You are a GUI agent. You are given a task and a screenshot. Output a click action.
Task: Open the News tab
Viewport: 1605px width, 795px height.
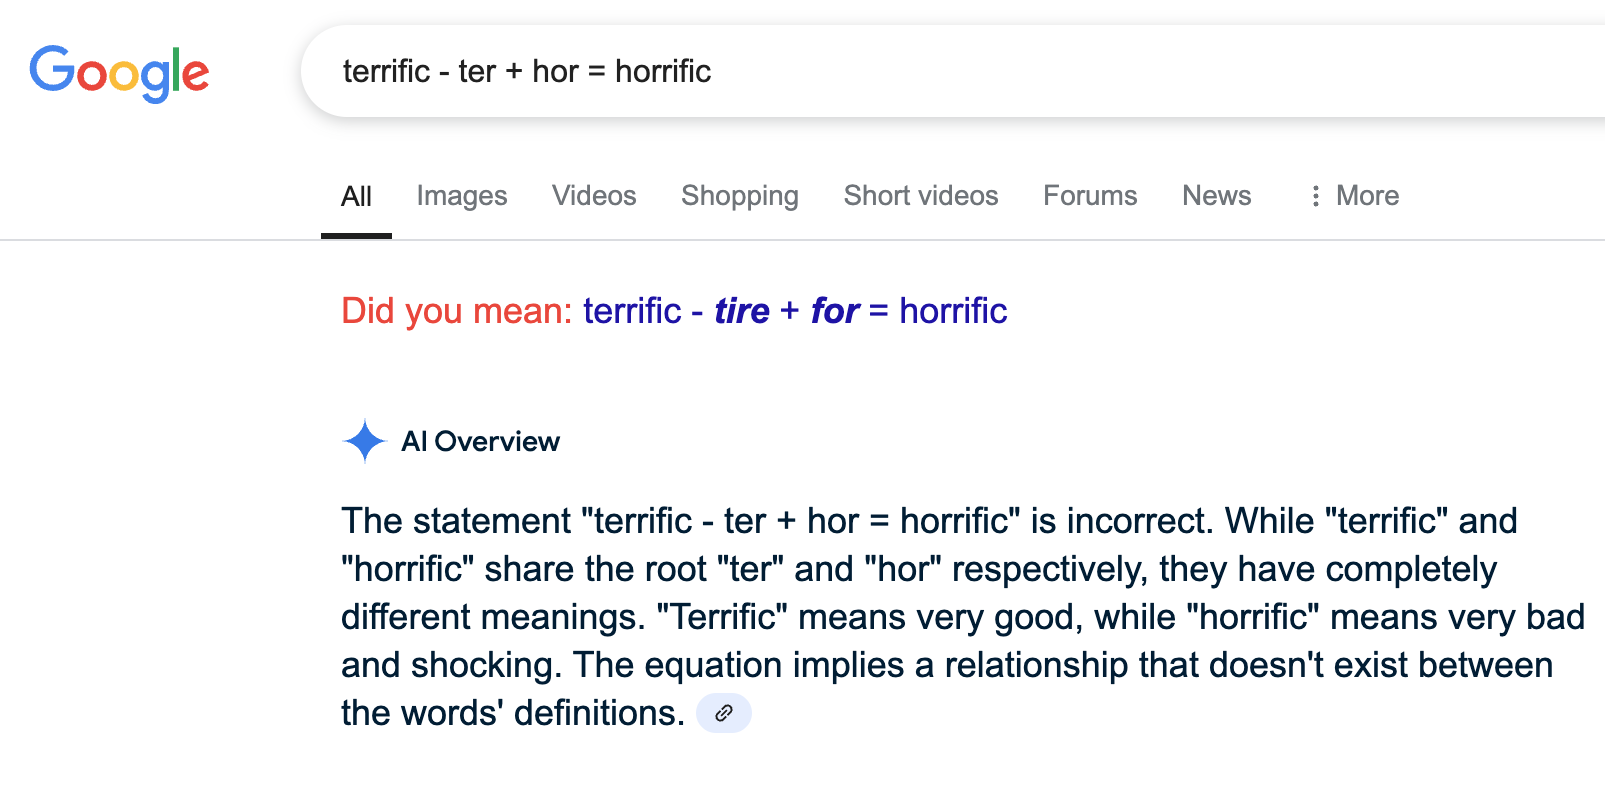pos(1217,196)
